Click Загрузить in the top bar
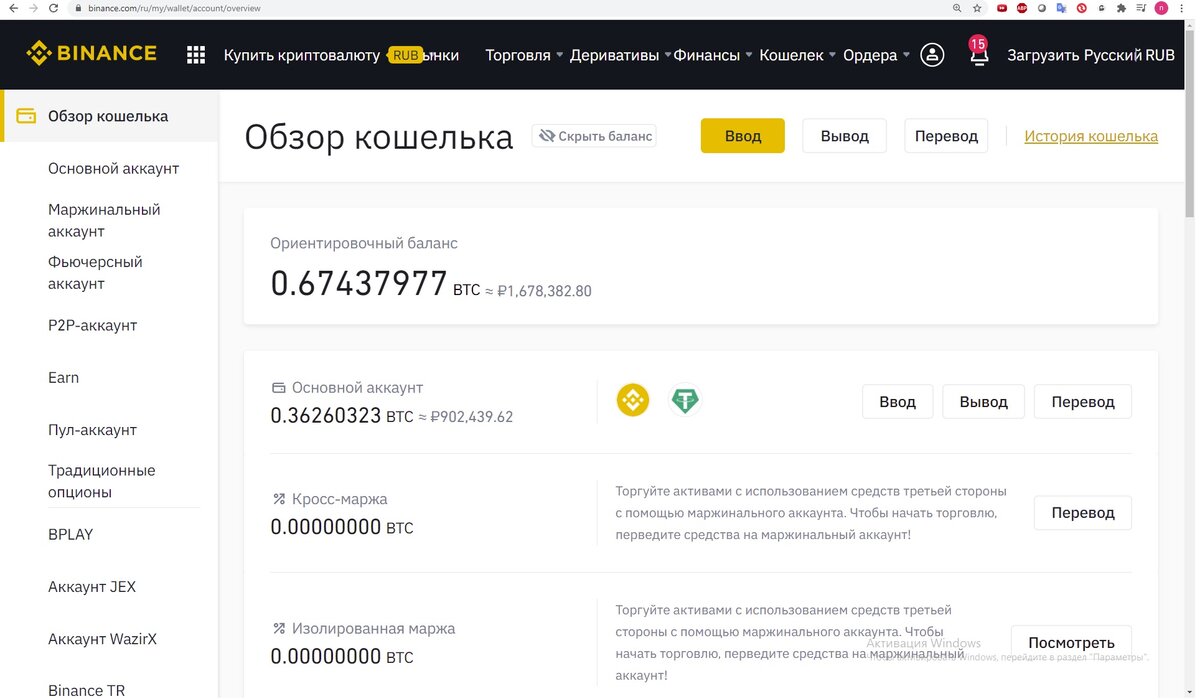Viewport: 1200px width, 699px height. click(1041, 55)
